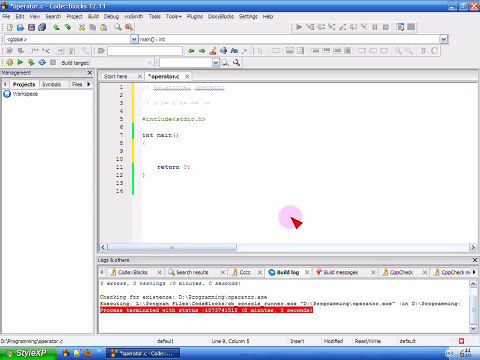The image size is (480, 360).
Task: Click the Copy icon in main toolbar
Action: [x=93, y=27]
